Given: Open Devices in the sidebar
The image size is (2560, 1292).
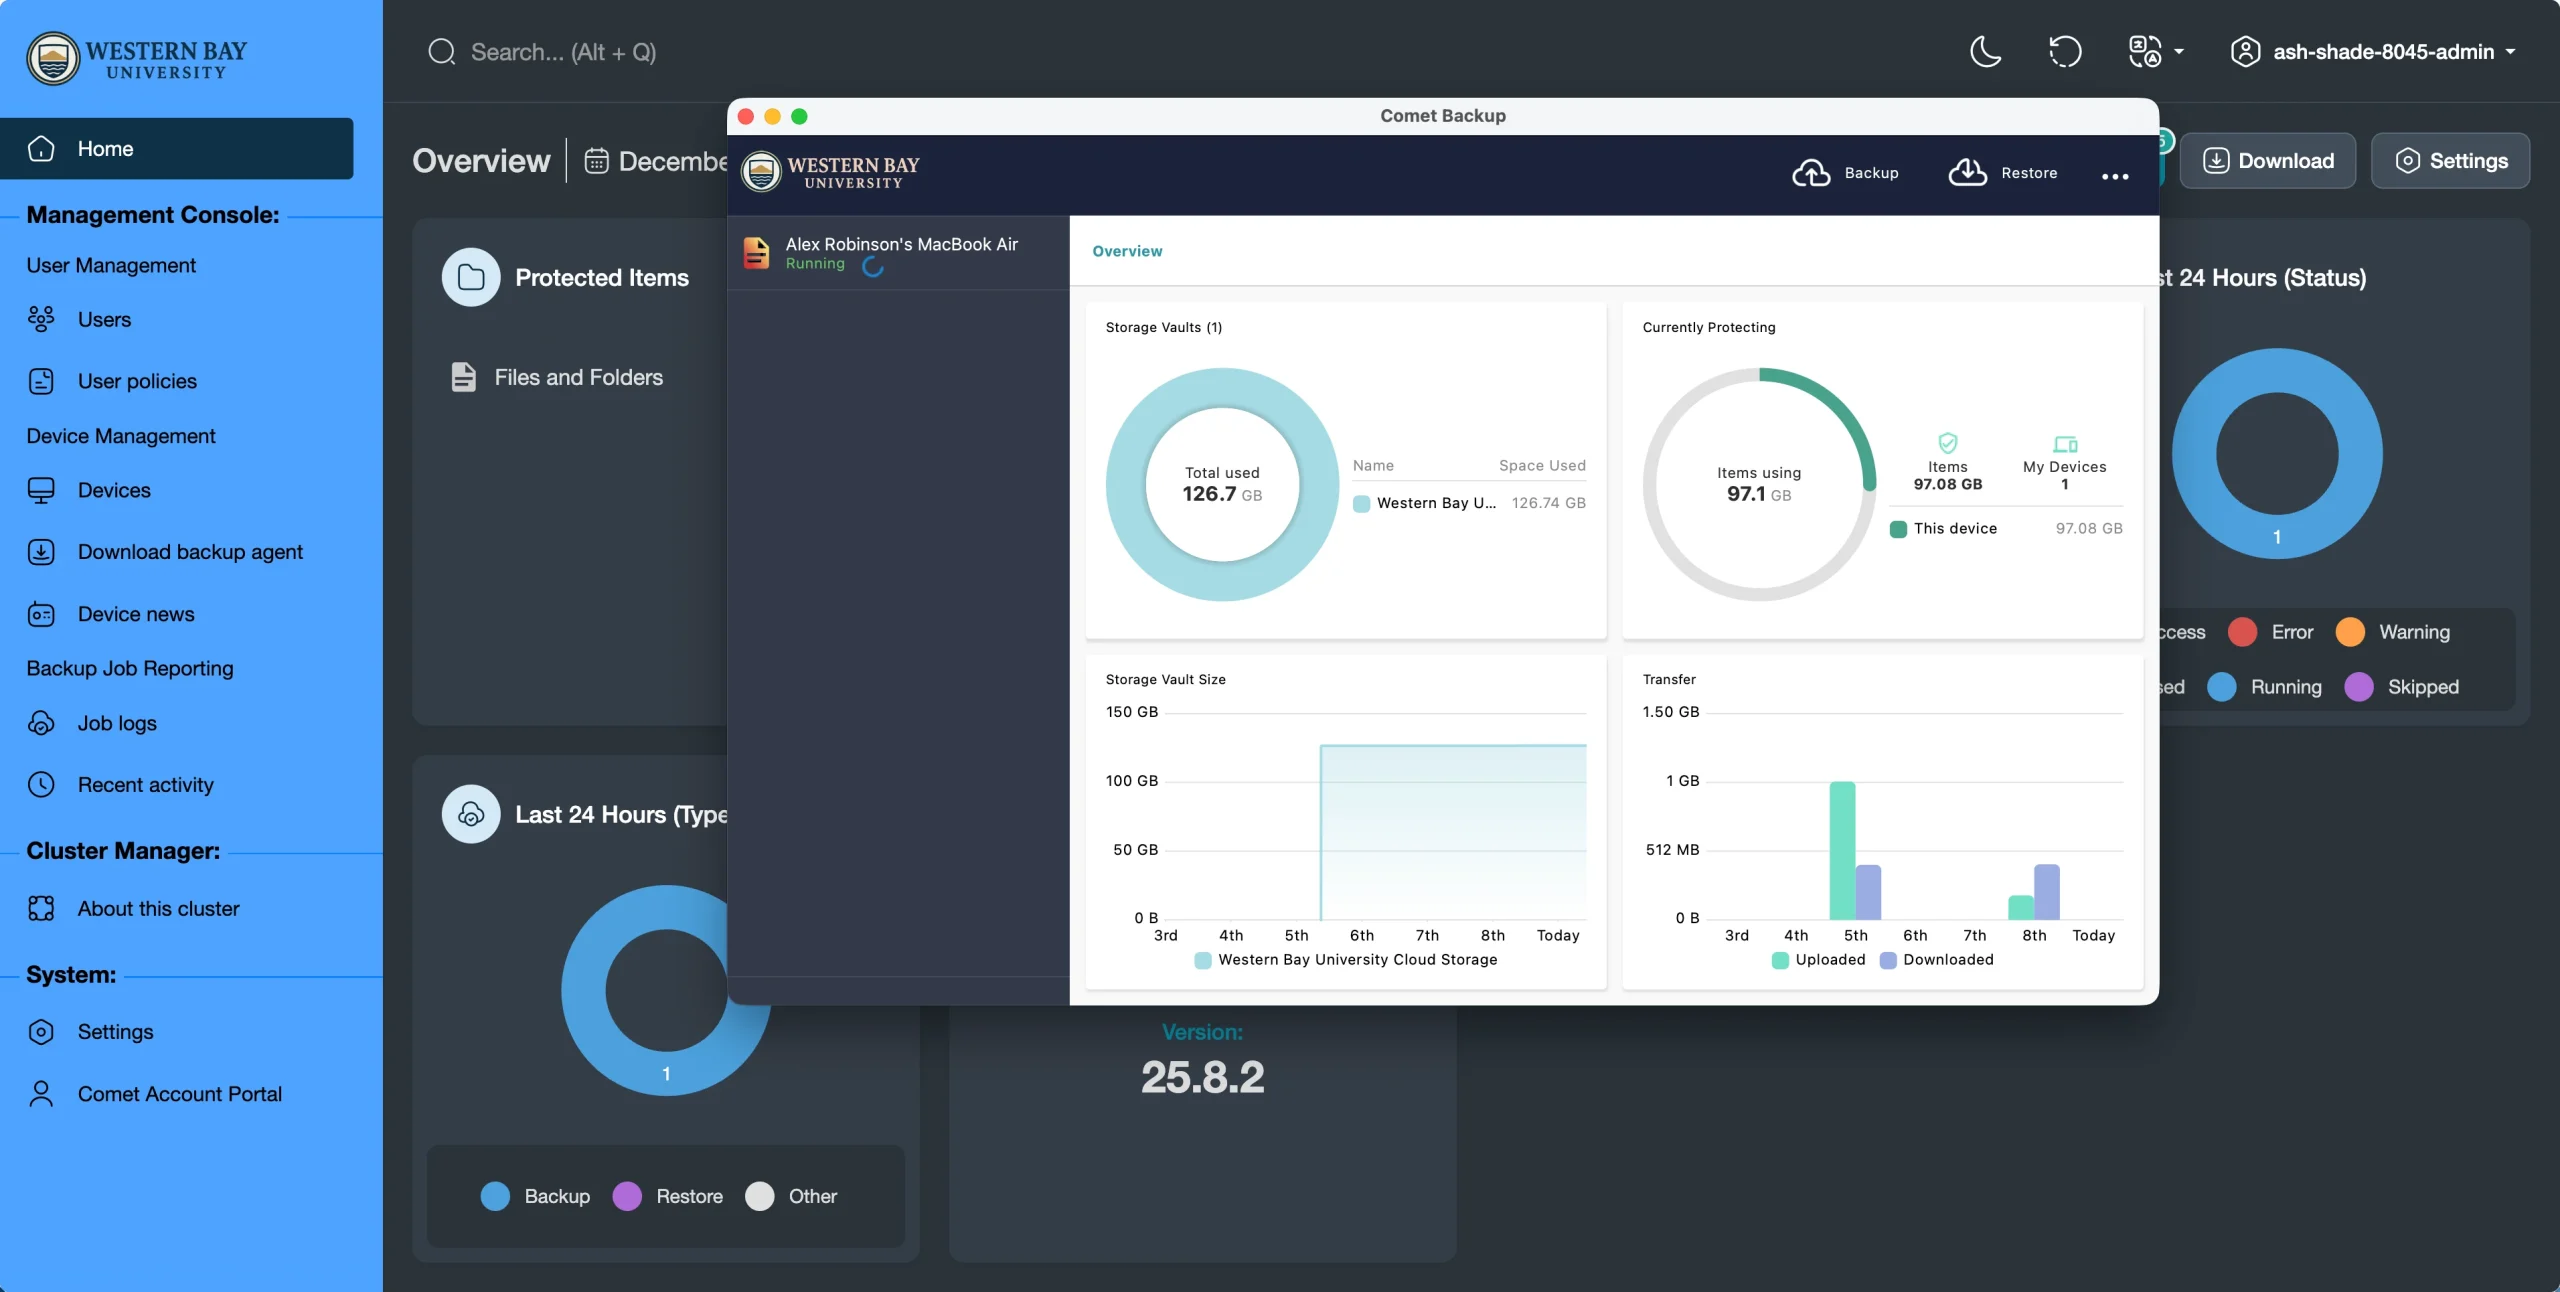Looking at the screenshot, I should (114, 490).
